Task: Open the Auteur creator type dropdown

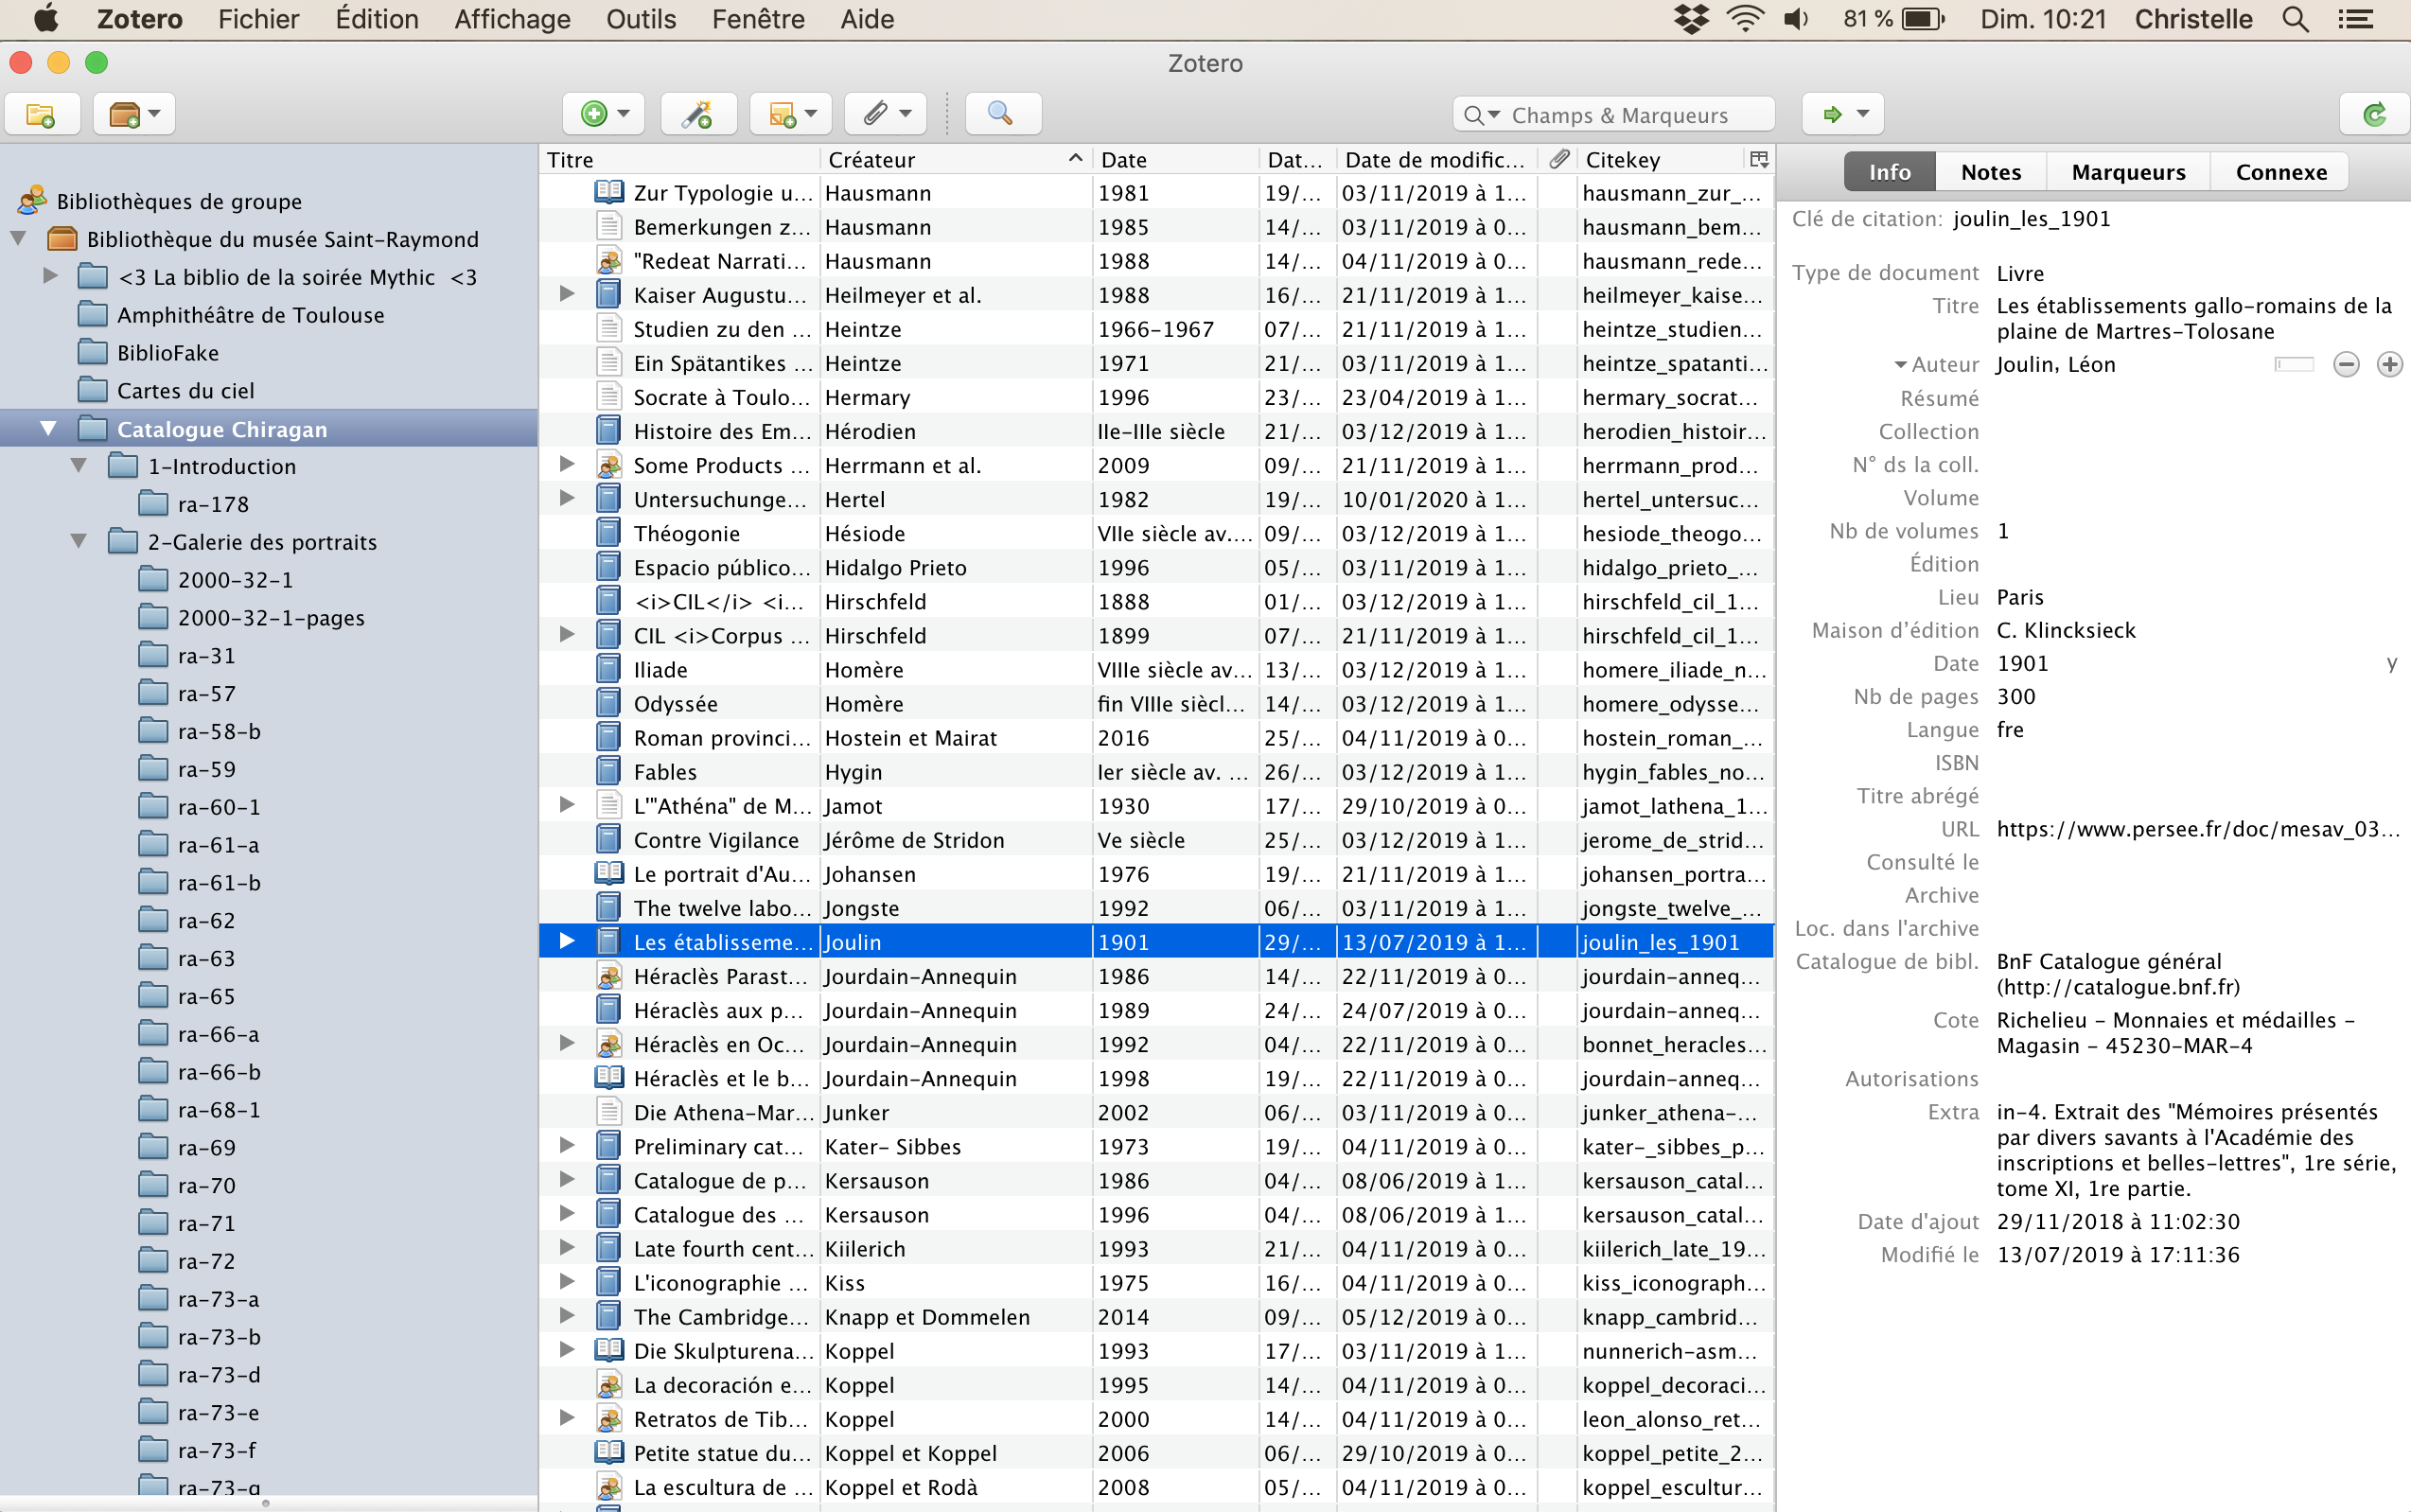Action: click(x=1934, y=365)
